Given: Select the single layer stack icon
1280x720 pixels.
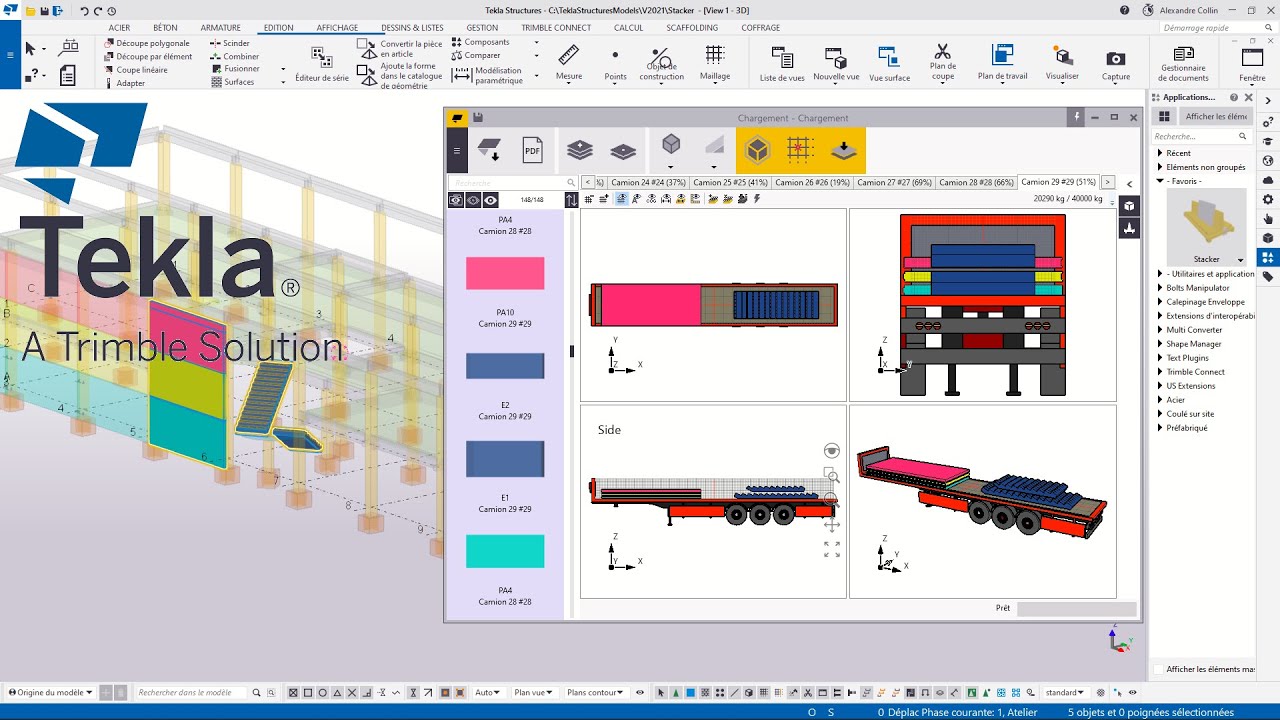Looking at the screenshot, I should click(623, 151).
